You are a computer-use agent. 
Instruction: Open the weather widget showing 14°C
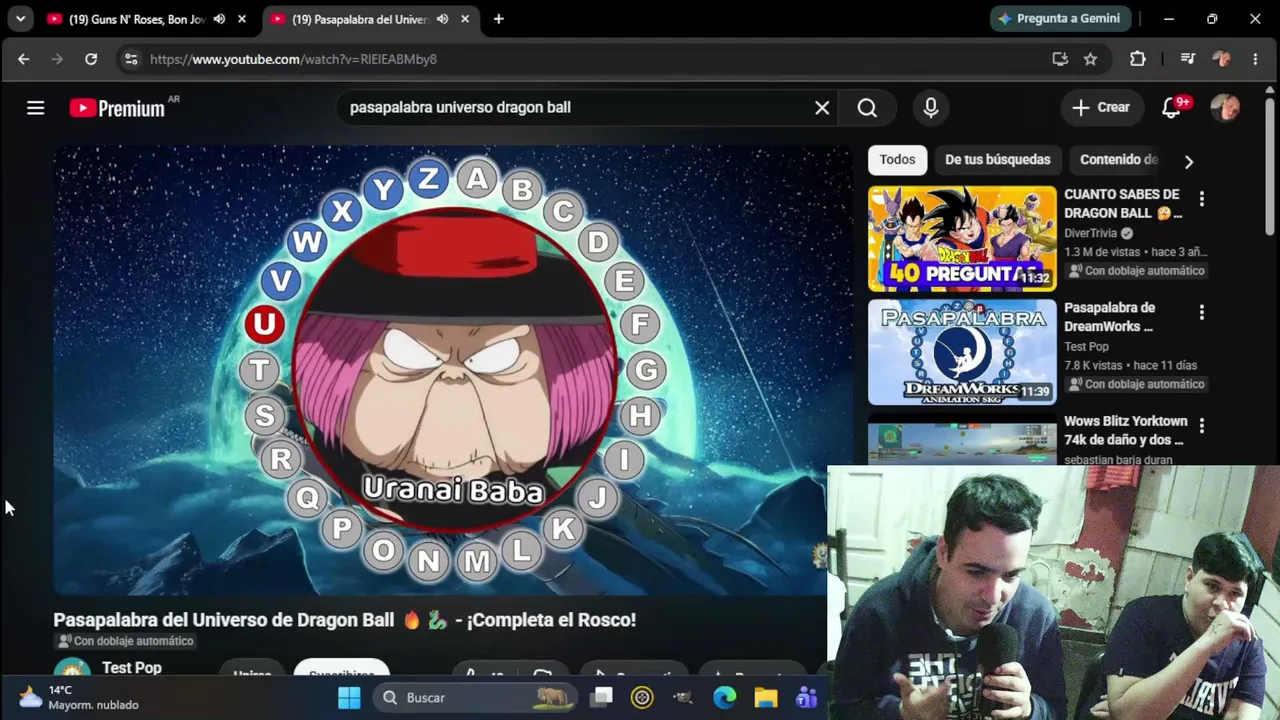pos(78,698)
